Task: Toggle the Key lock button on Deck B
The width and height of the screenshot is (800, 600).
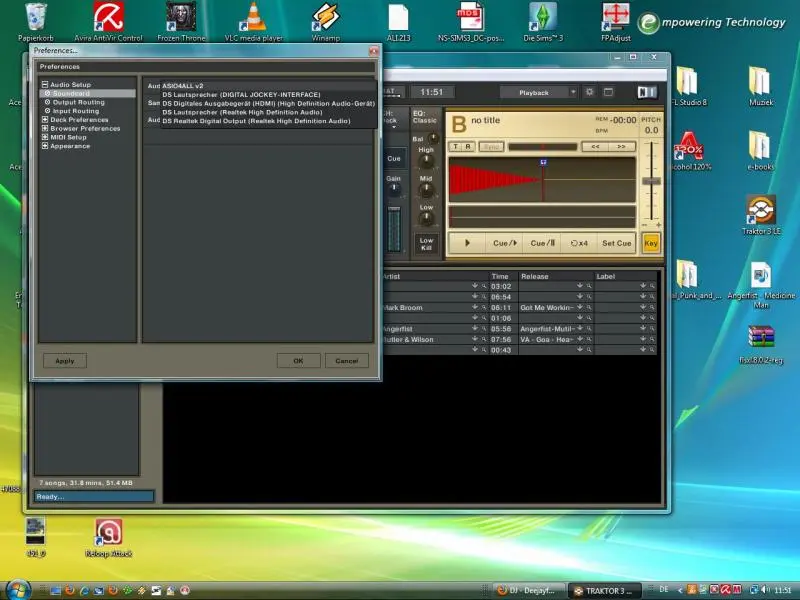Action: coord(651,243)
